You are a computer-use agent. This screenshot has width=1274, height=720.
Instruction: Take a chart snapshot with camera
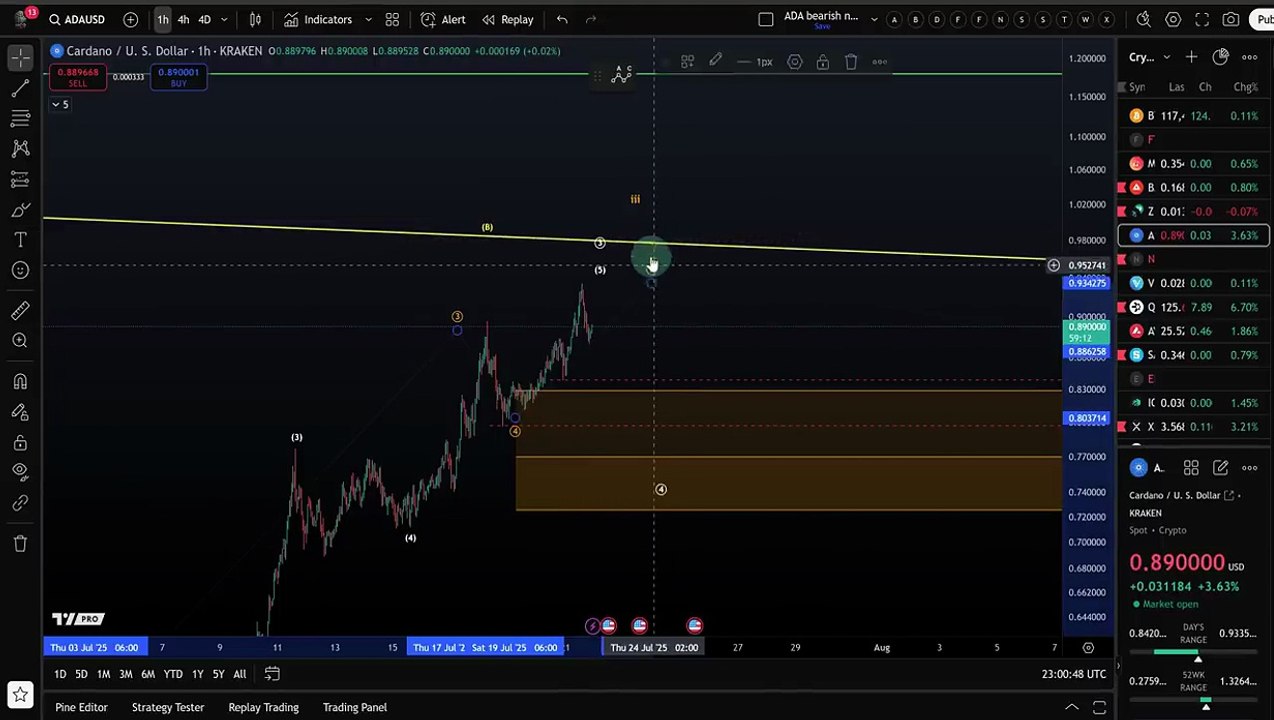pos(1231,19)
